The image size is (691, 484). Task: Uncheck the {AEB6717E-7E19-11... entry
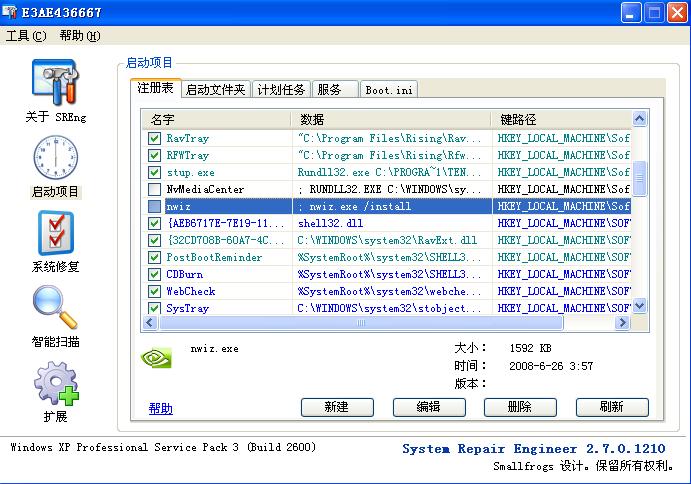pos(154,223)
